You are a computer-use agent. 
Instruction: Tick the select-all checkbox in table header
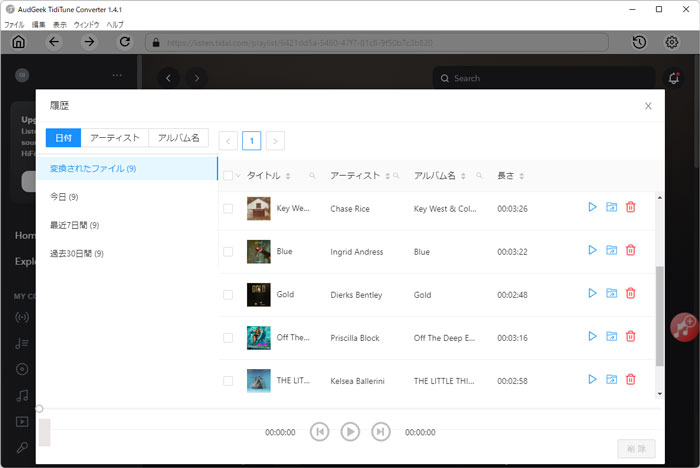[x=228, y=176]
